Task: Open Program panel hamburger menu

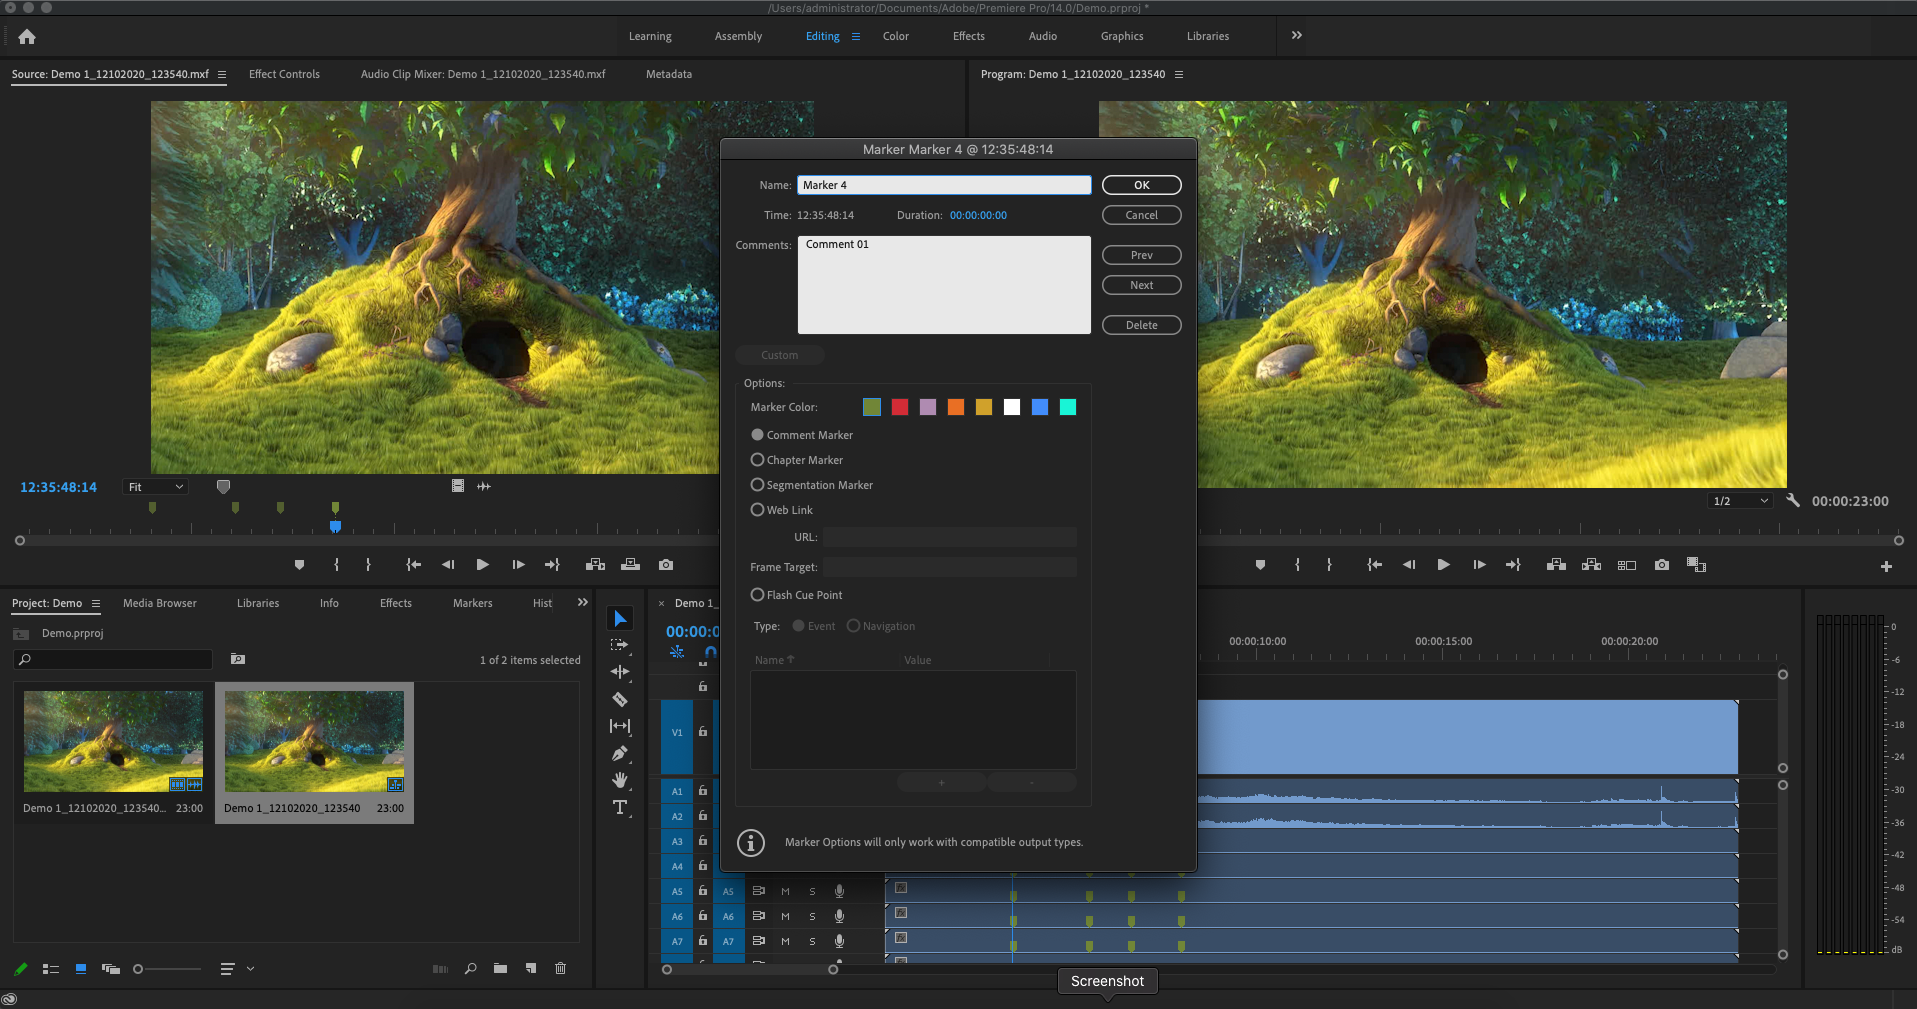Action: click(1179, 75)
